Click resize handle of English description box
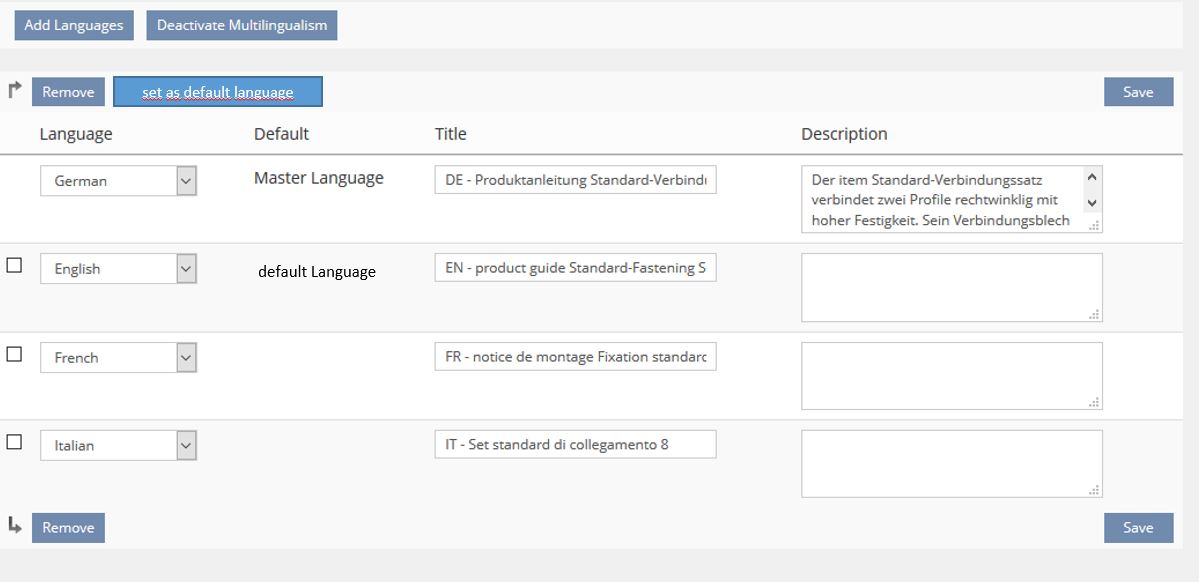The image size is (1199, 582). (1095, 314)
